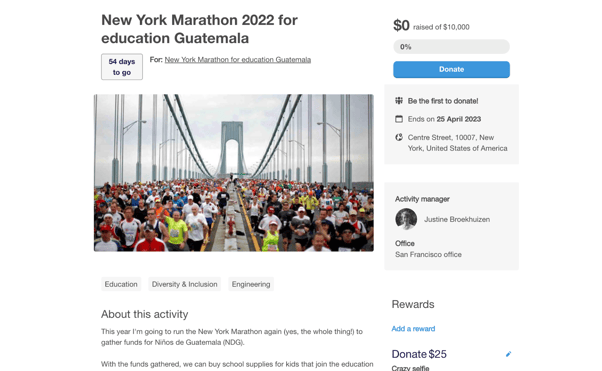Click the 0% fundraising progress bar

click(x=451, y=47)
